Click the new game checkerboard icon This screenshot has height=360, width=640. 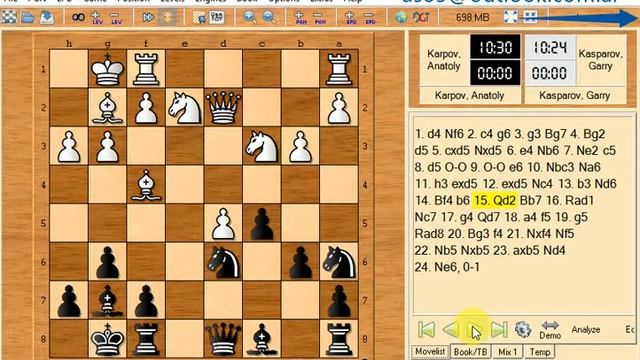click(x=9, y=17)
